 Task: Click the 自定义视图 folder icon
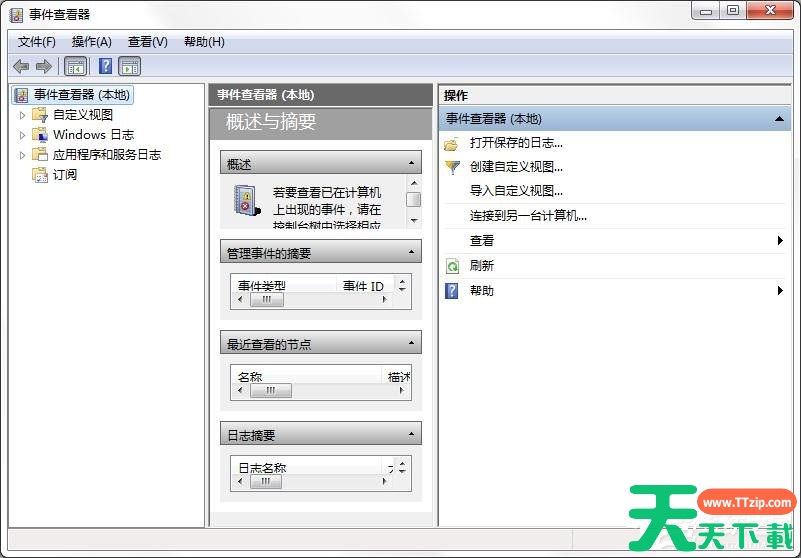[x=40, y=114]
